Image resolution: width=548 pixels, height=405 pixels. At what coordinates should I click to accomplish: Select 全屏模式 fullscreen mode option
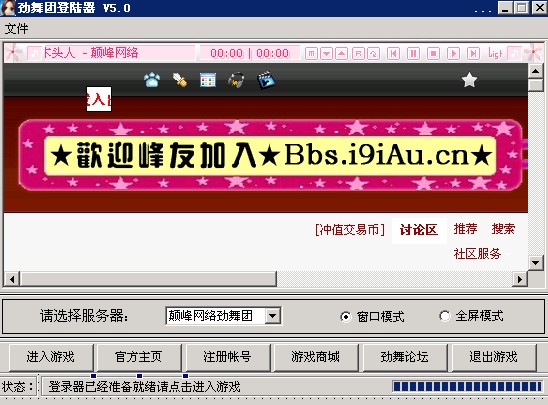pos(471,316)
